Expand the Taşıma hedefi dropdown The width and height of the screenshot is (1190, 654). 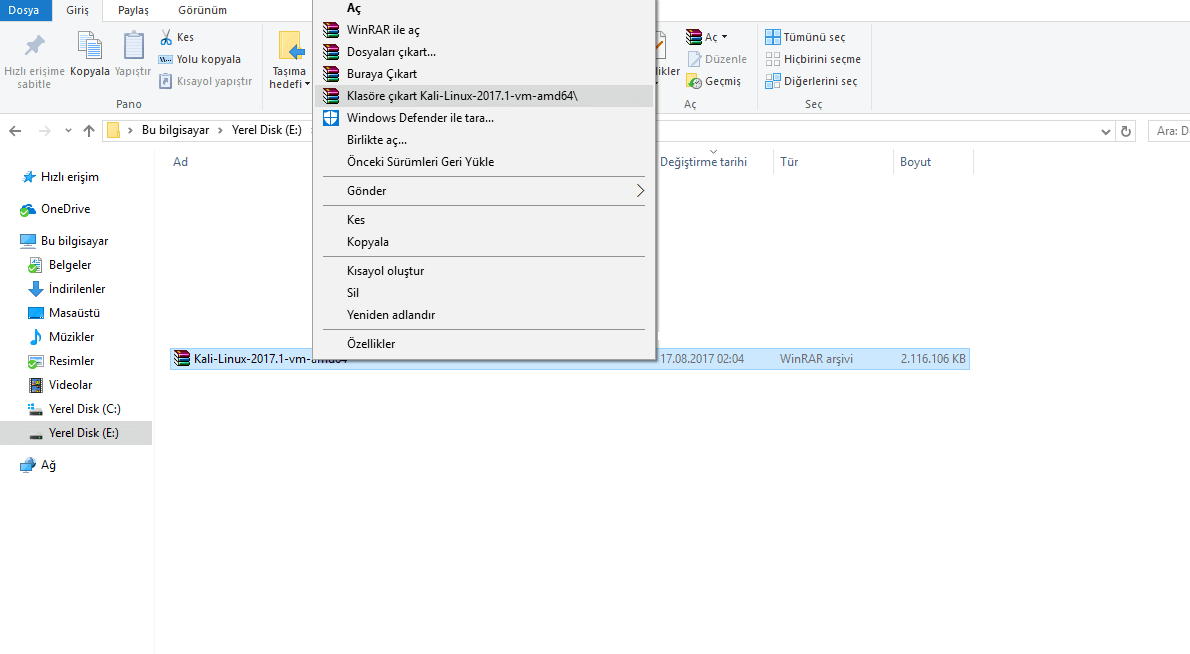click(307, 84)
